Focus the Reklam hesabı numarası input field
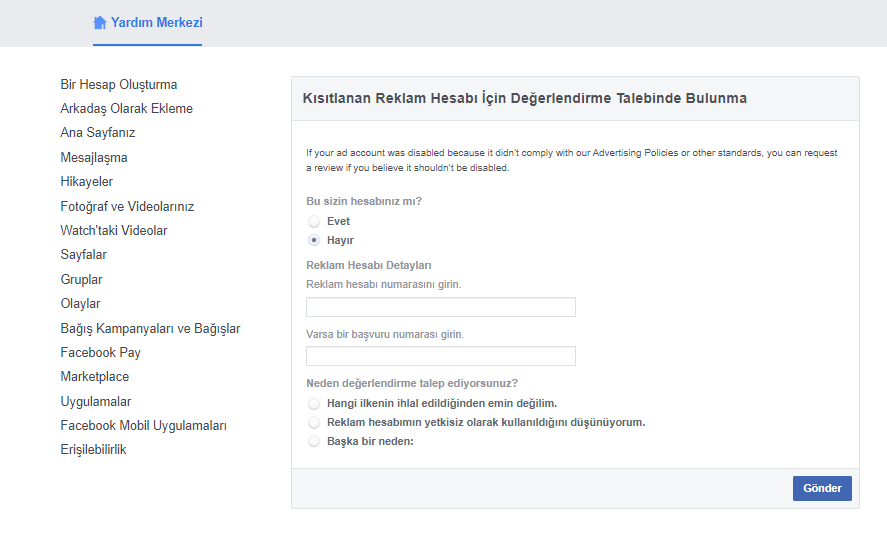This screenshot has width=887, height=550. [440, 307]
